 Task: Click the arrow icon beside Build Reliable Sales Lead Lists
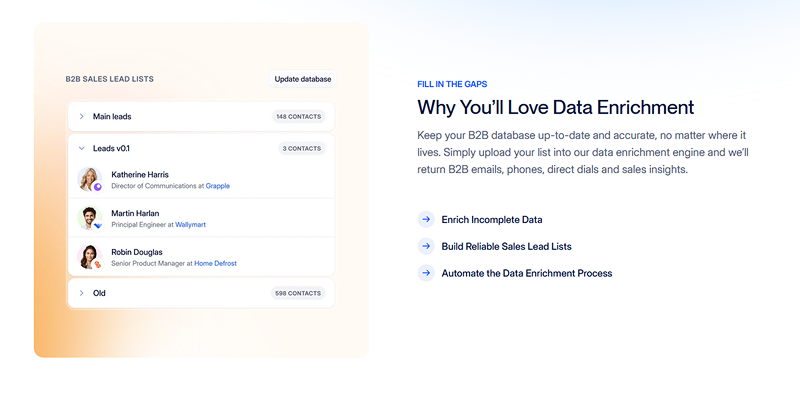coord(426,246)
